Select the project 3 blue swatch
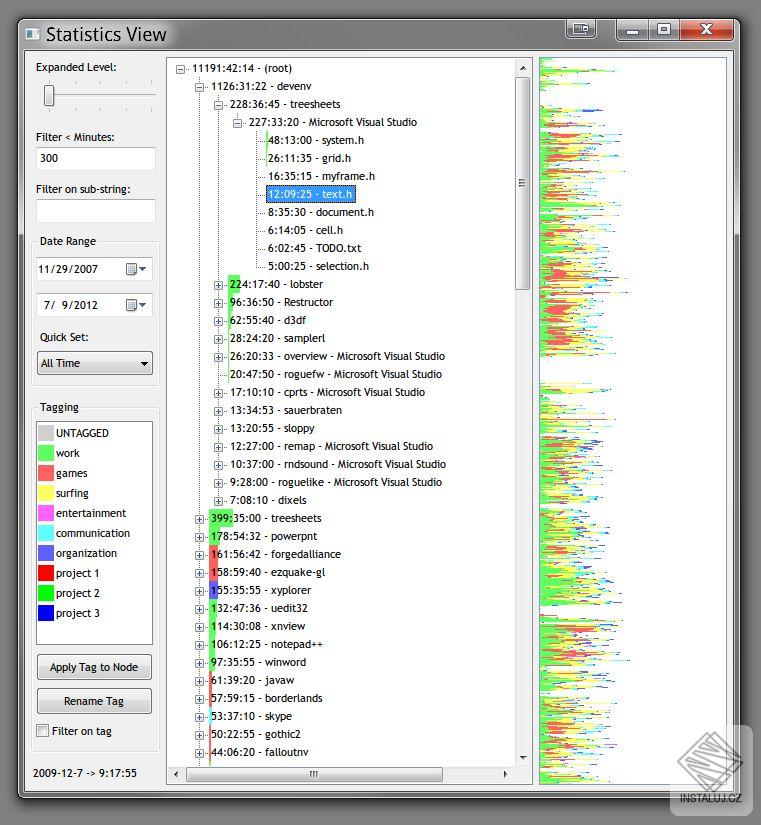 pos(46,613)
